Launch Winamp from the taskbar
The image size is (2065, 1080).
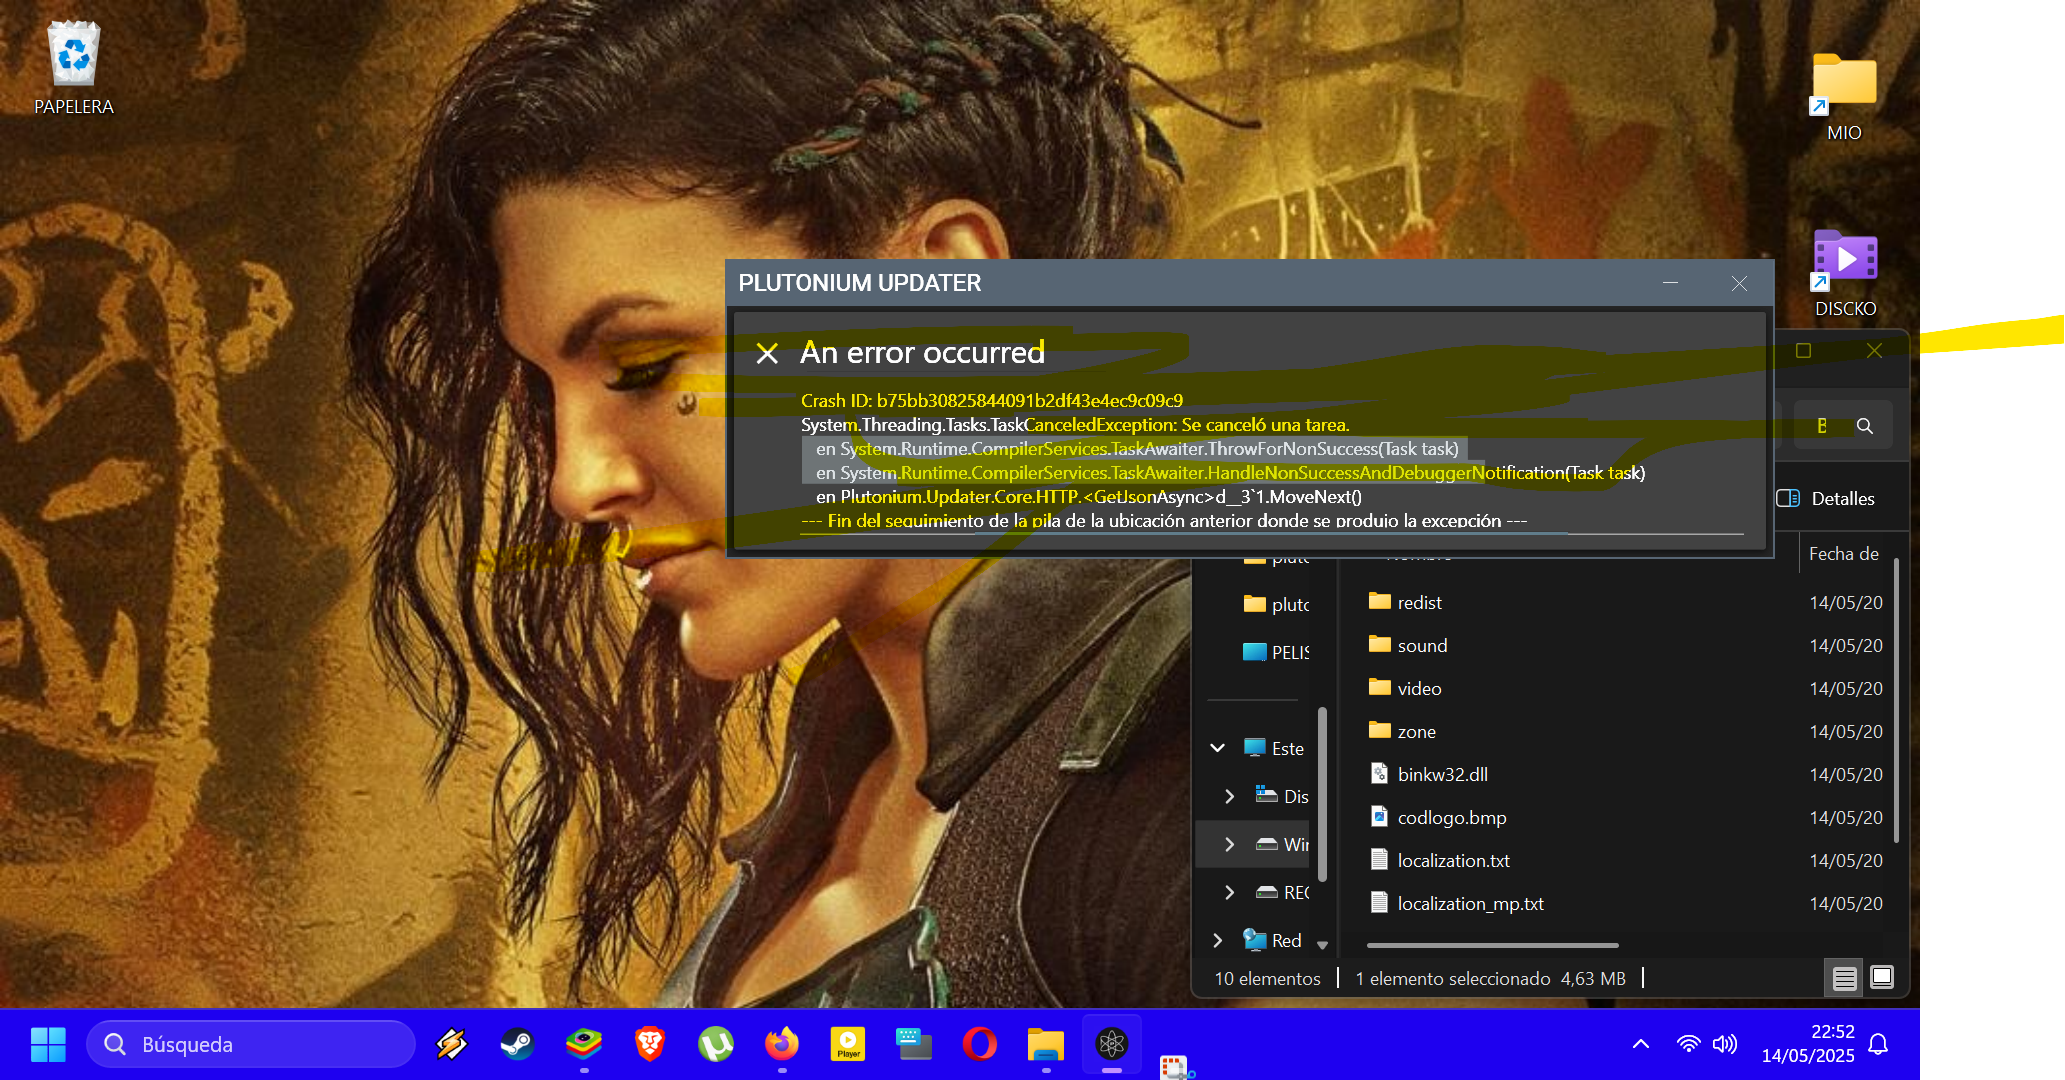coord(452,1044)
